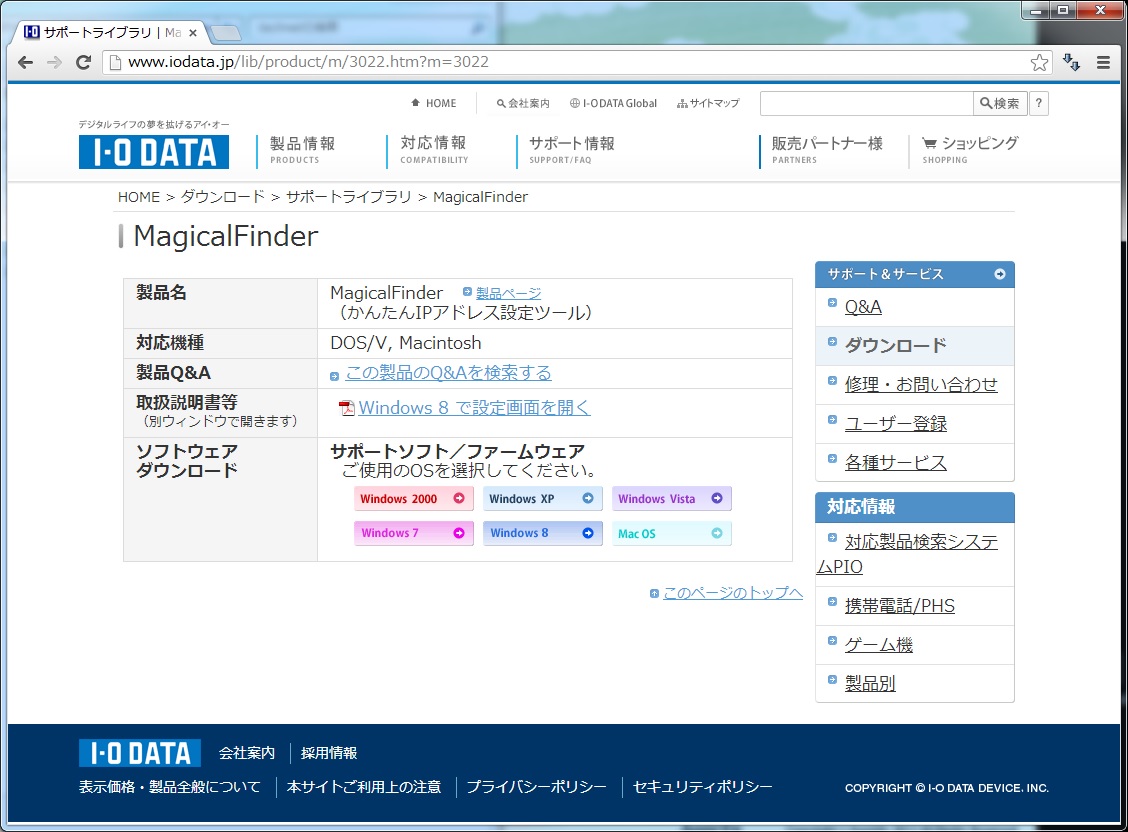
Task: Select the Windows 7 download button
Action: point(413,533)
